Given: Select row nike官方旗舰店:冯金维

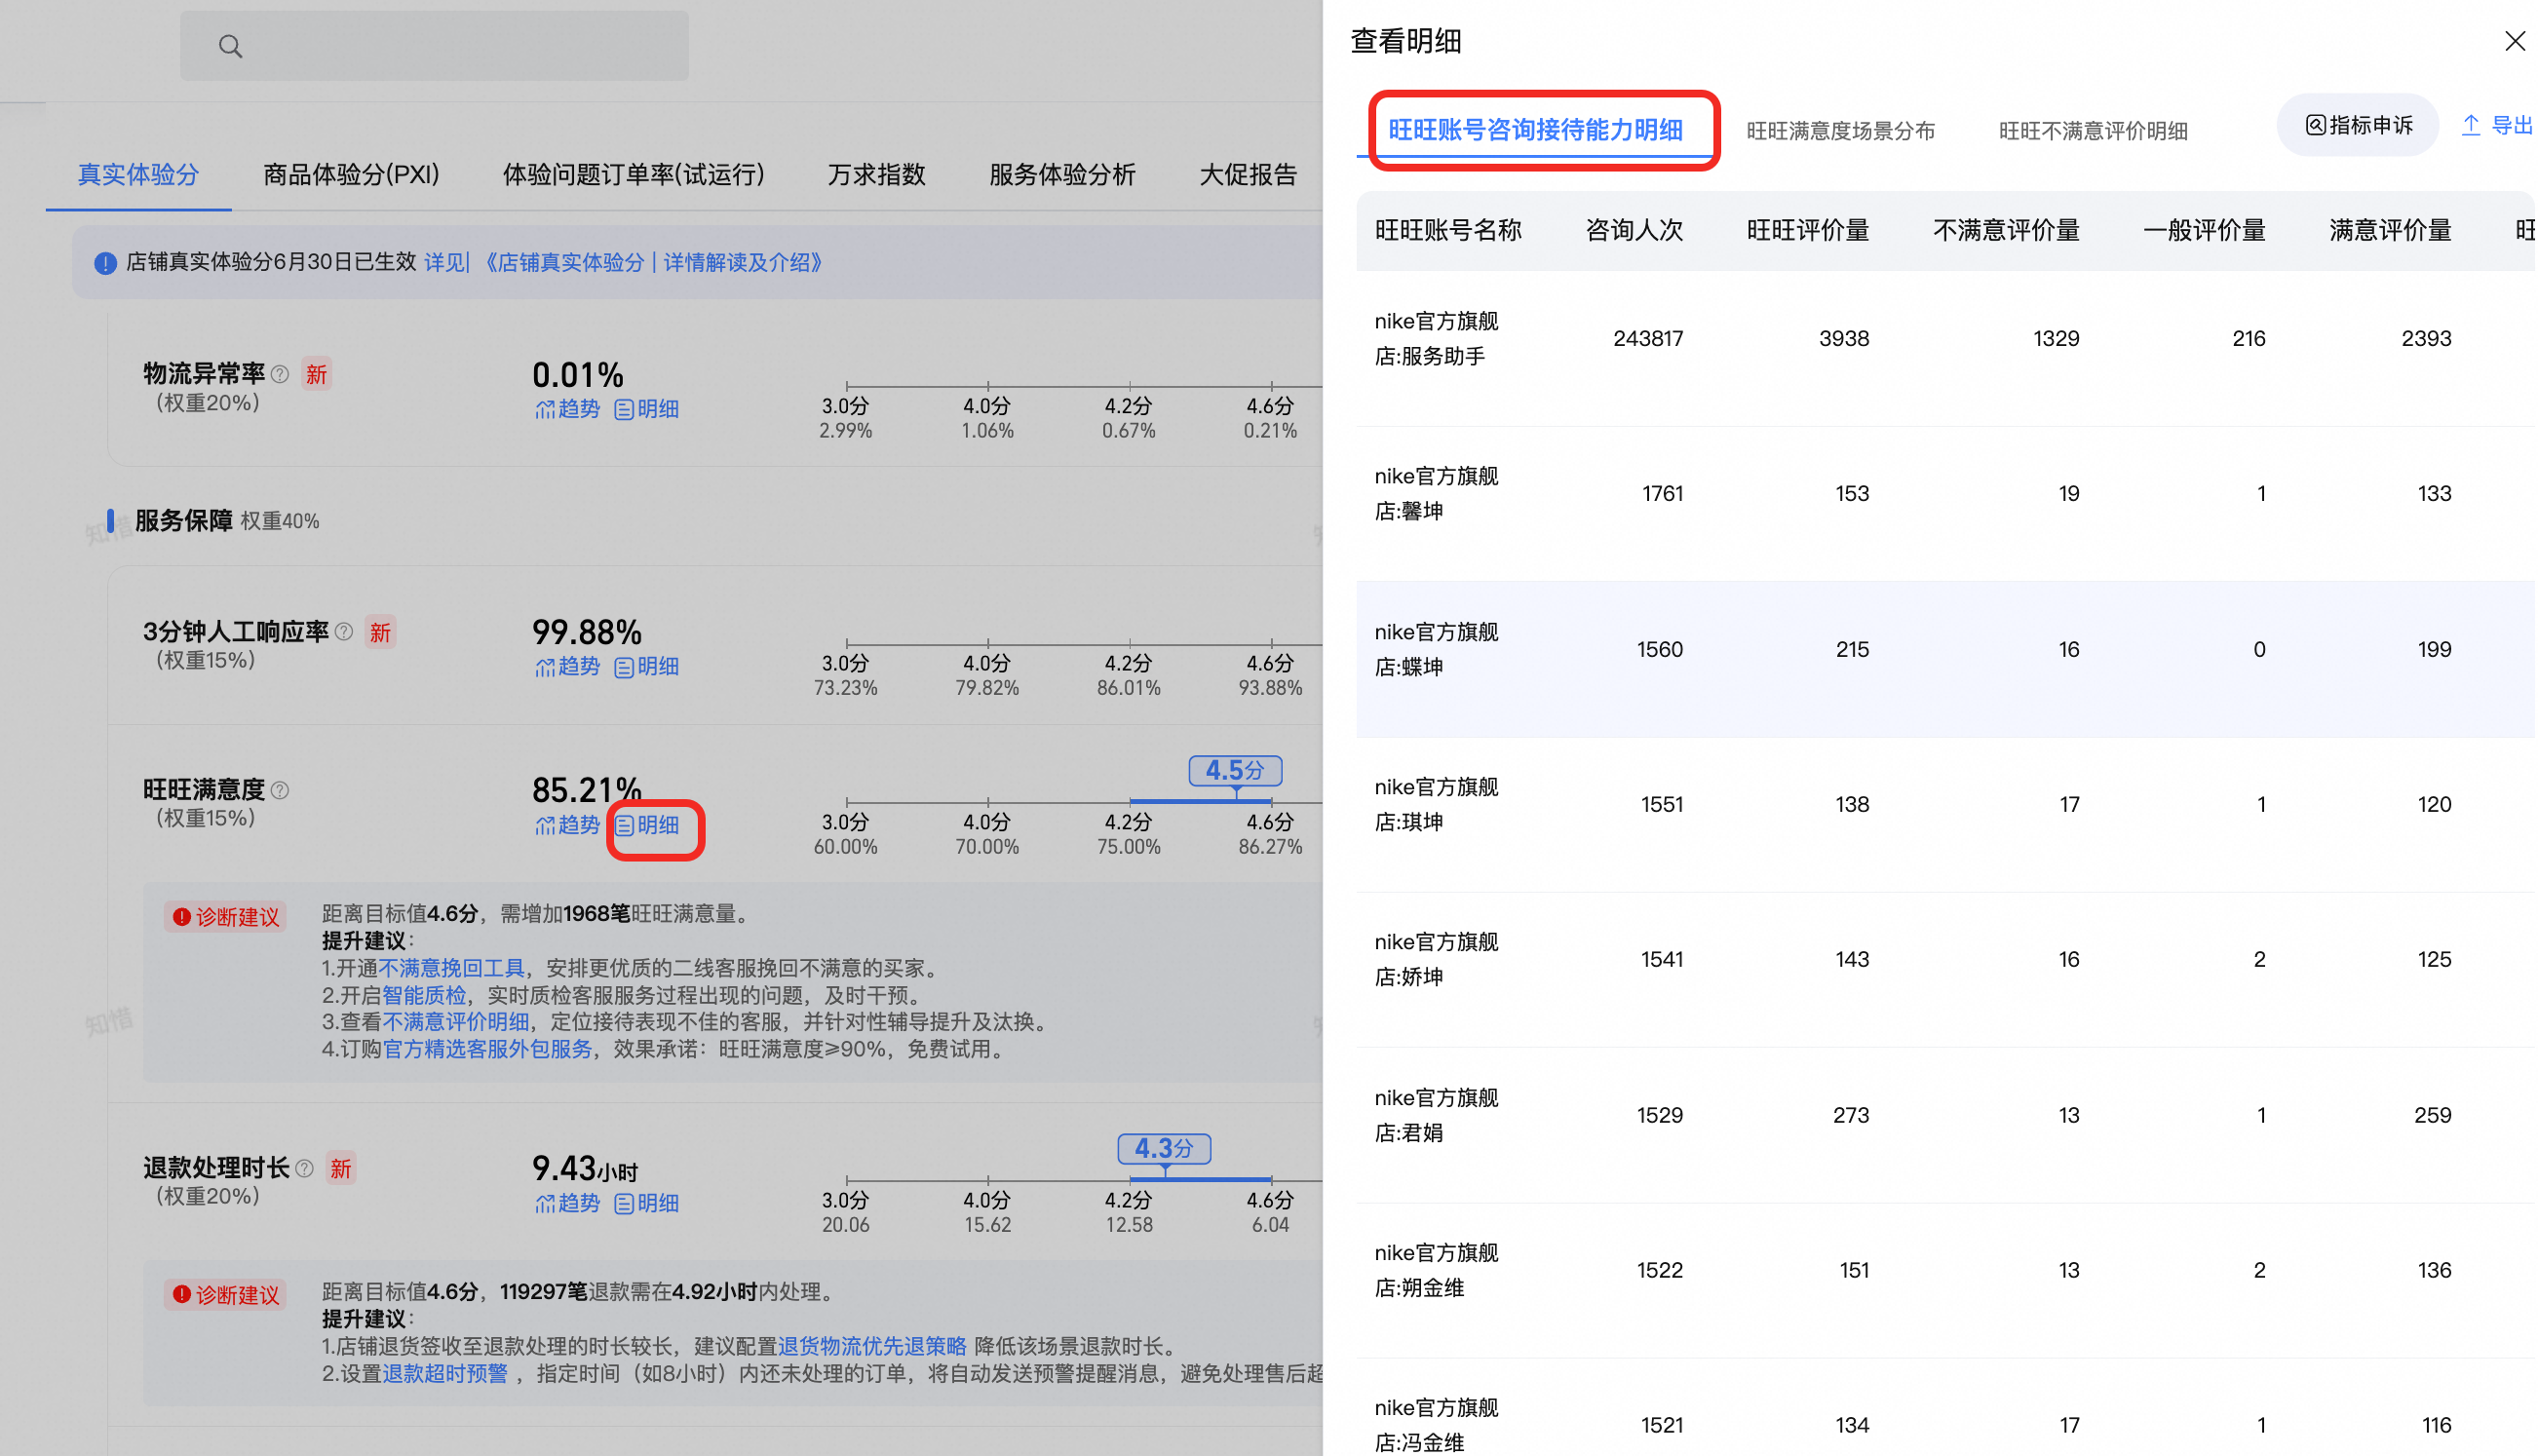Looking at the screenshot, I should click(x=1945, y=1408).
